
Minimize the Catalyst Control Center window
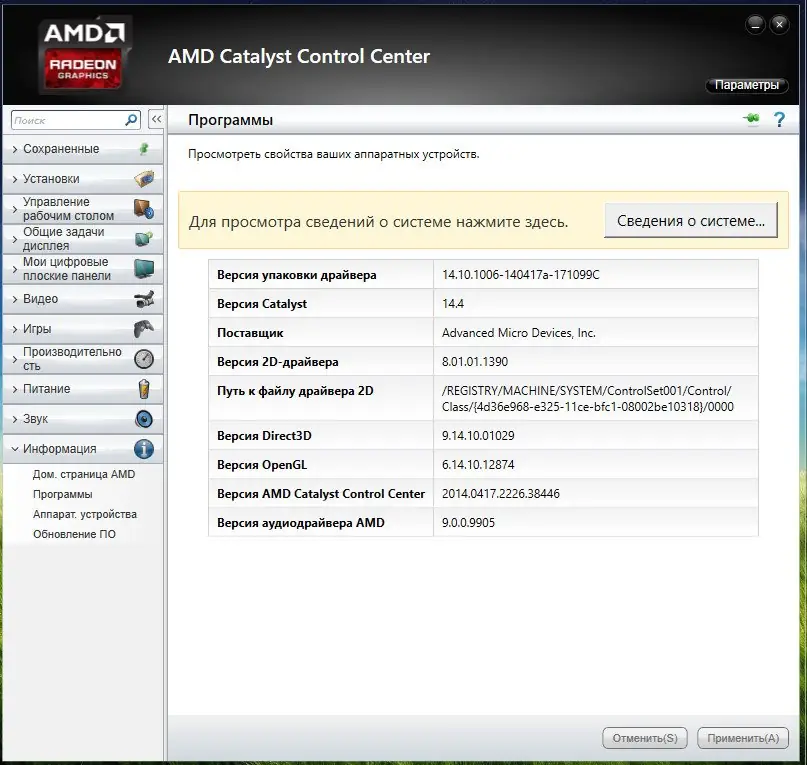click(x=755, y=24)
